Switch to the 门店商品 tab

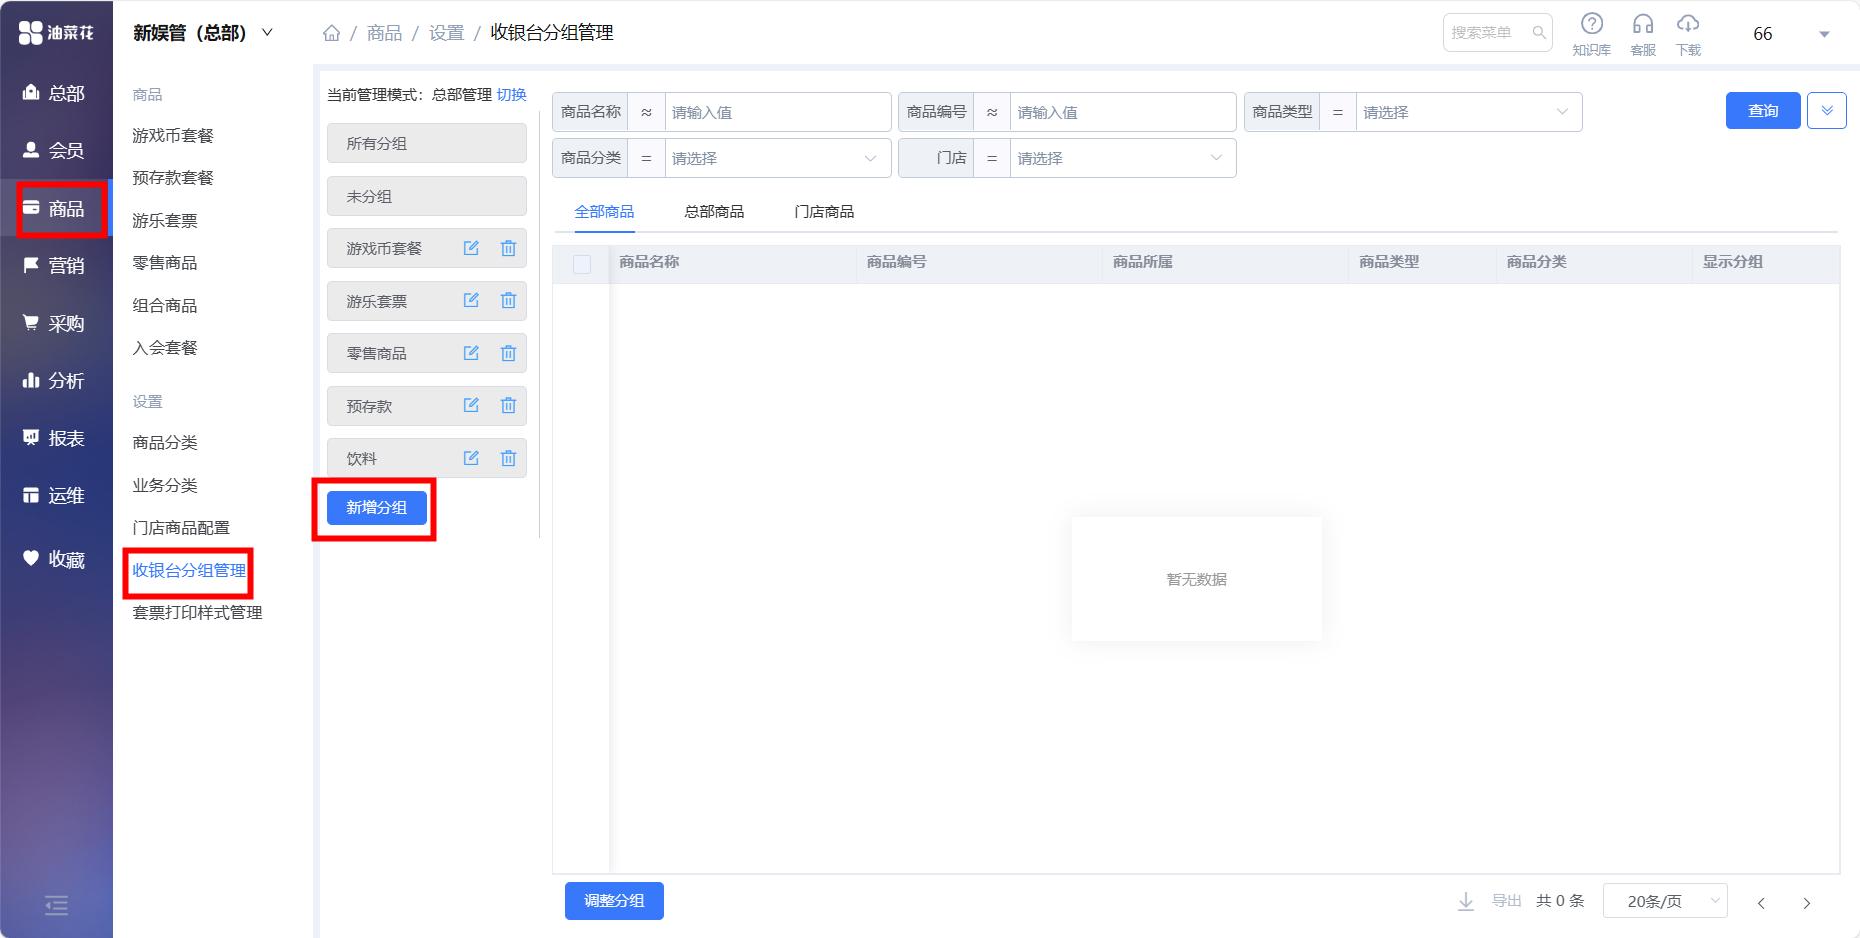pos(824,212)
